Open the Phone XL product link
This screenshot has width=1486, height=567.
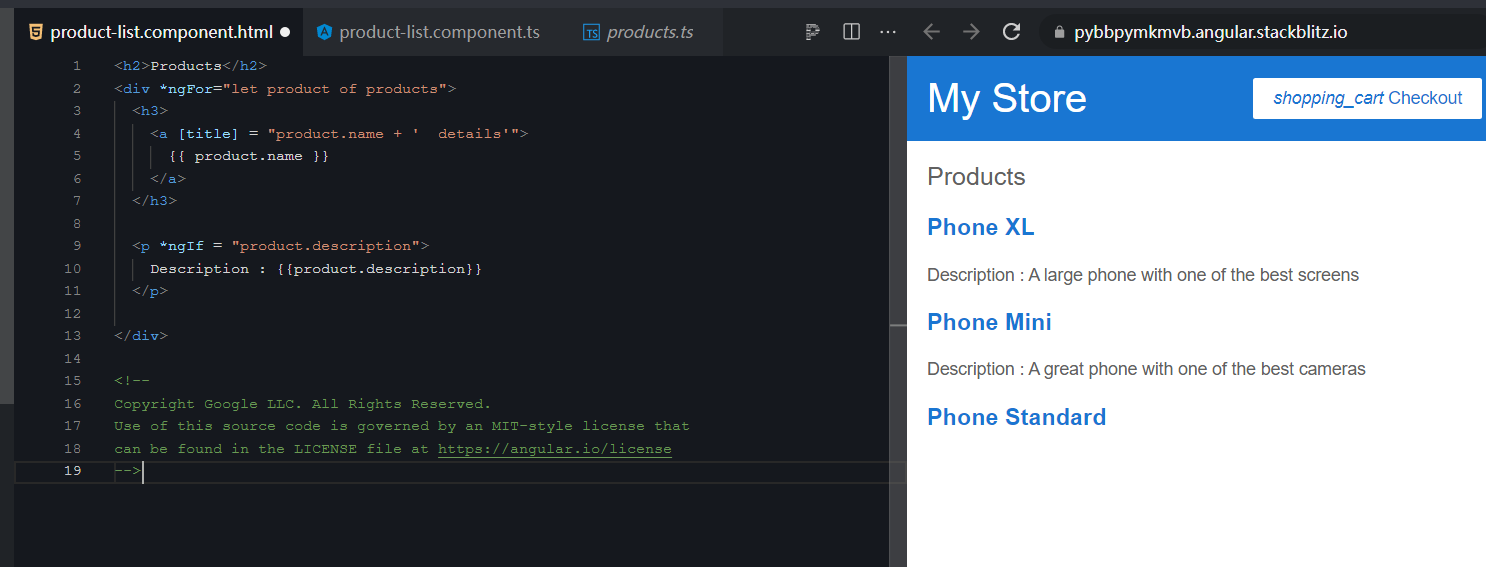[x=980, y=227]
